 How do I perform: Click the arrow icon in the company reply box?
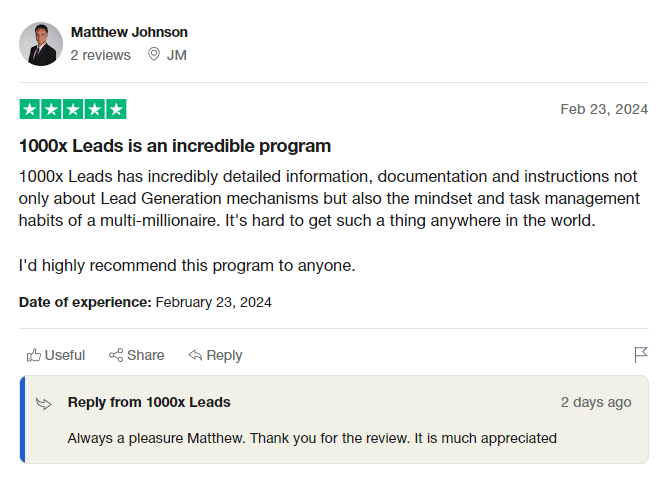44,403
